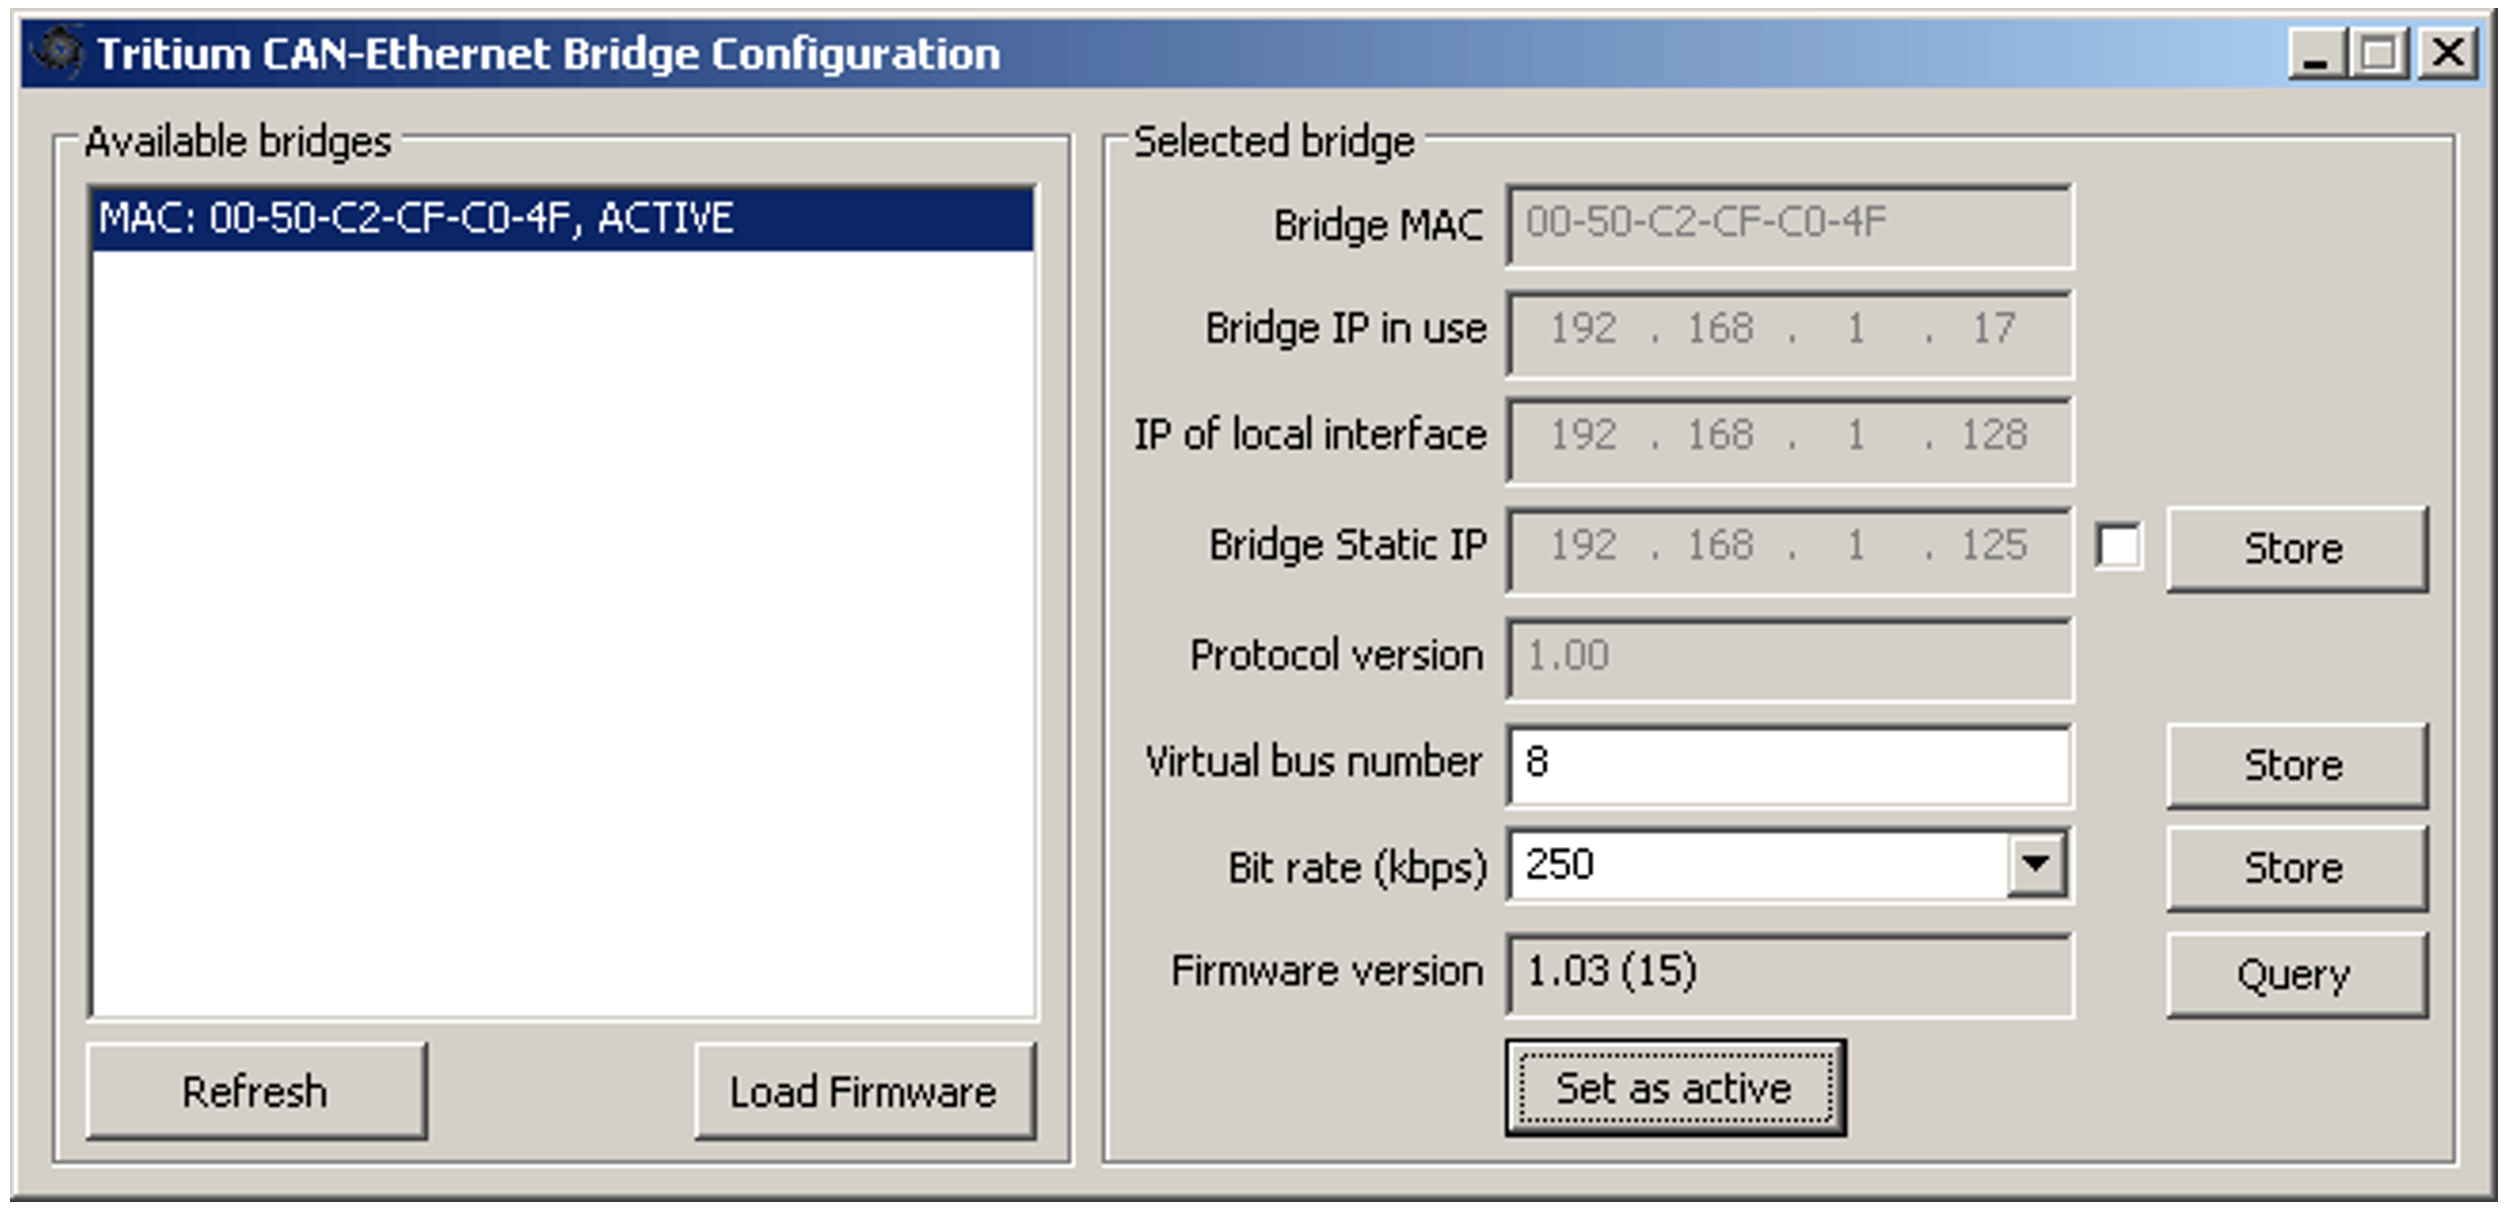This screenshot has height=1210, width=2504.
Task: Click the Bridge MAC text field
Action: (x=1789, y=225)
